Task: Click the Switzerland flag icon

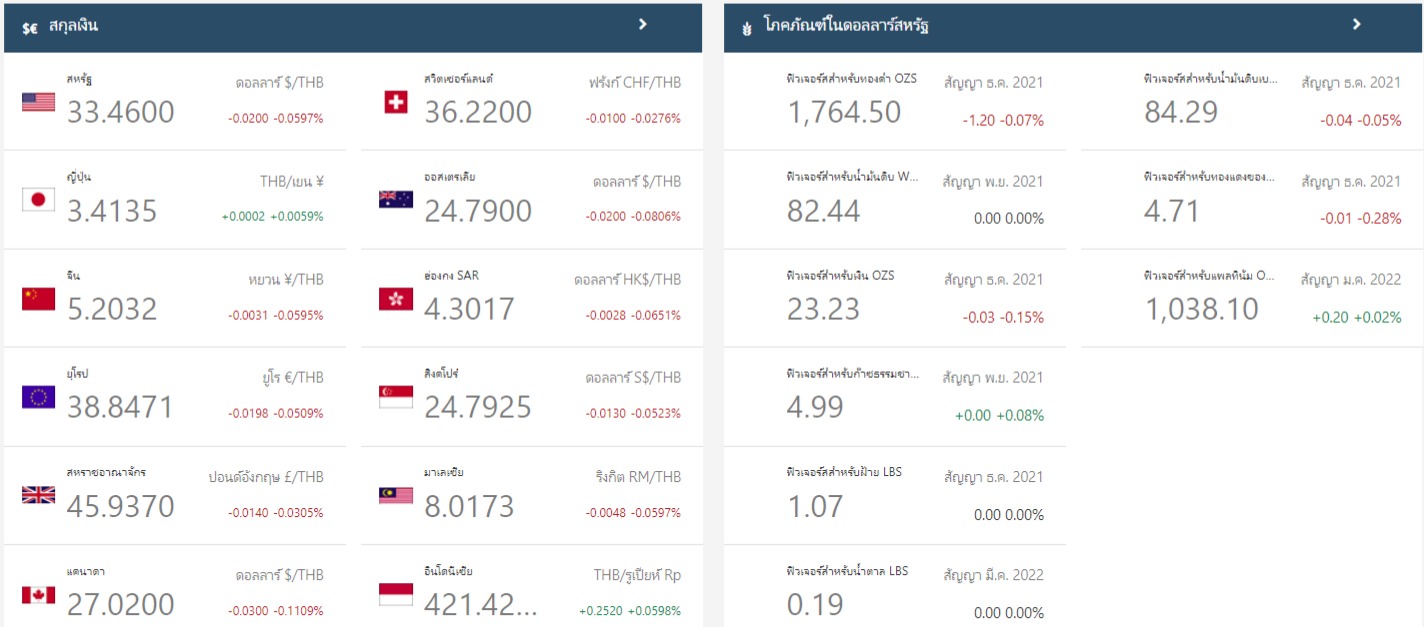Action: tap(396, 101)
